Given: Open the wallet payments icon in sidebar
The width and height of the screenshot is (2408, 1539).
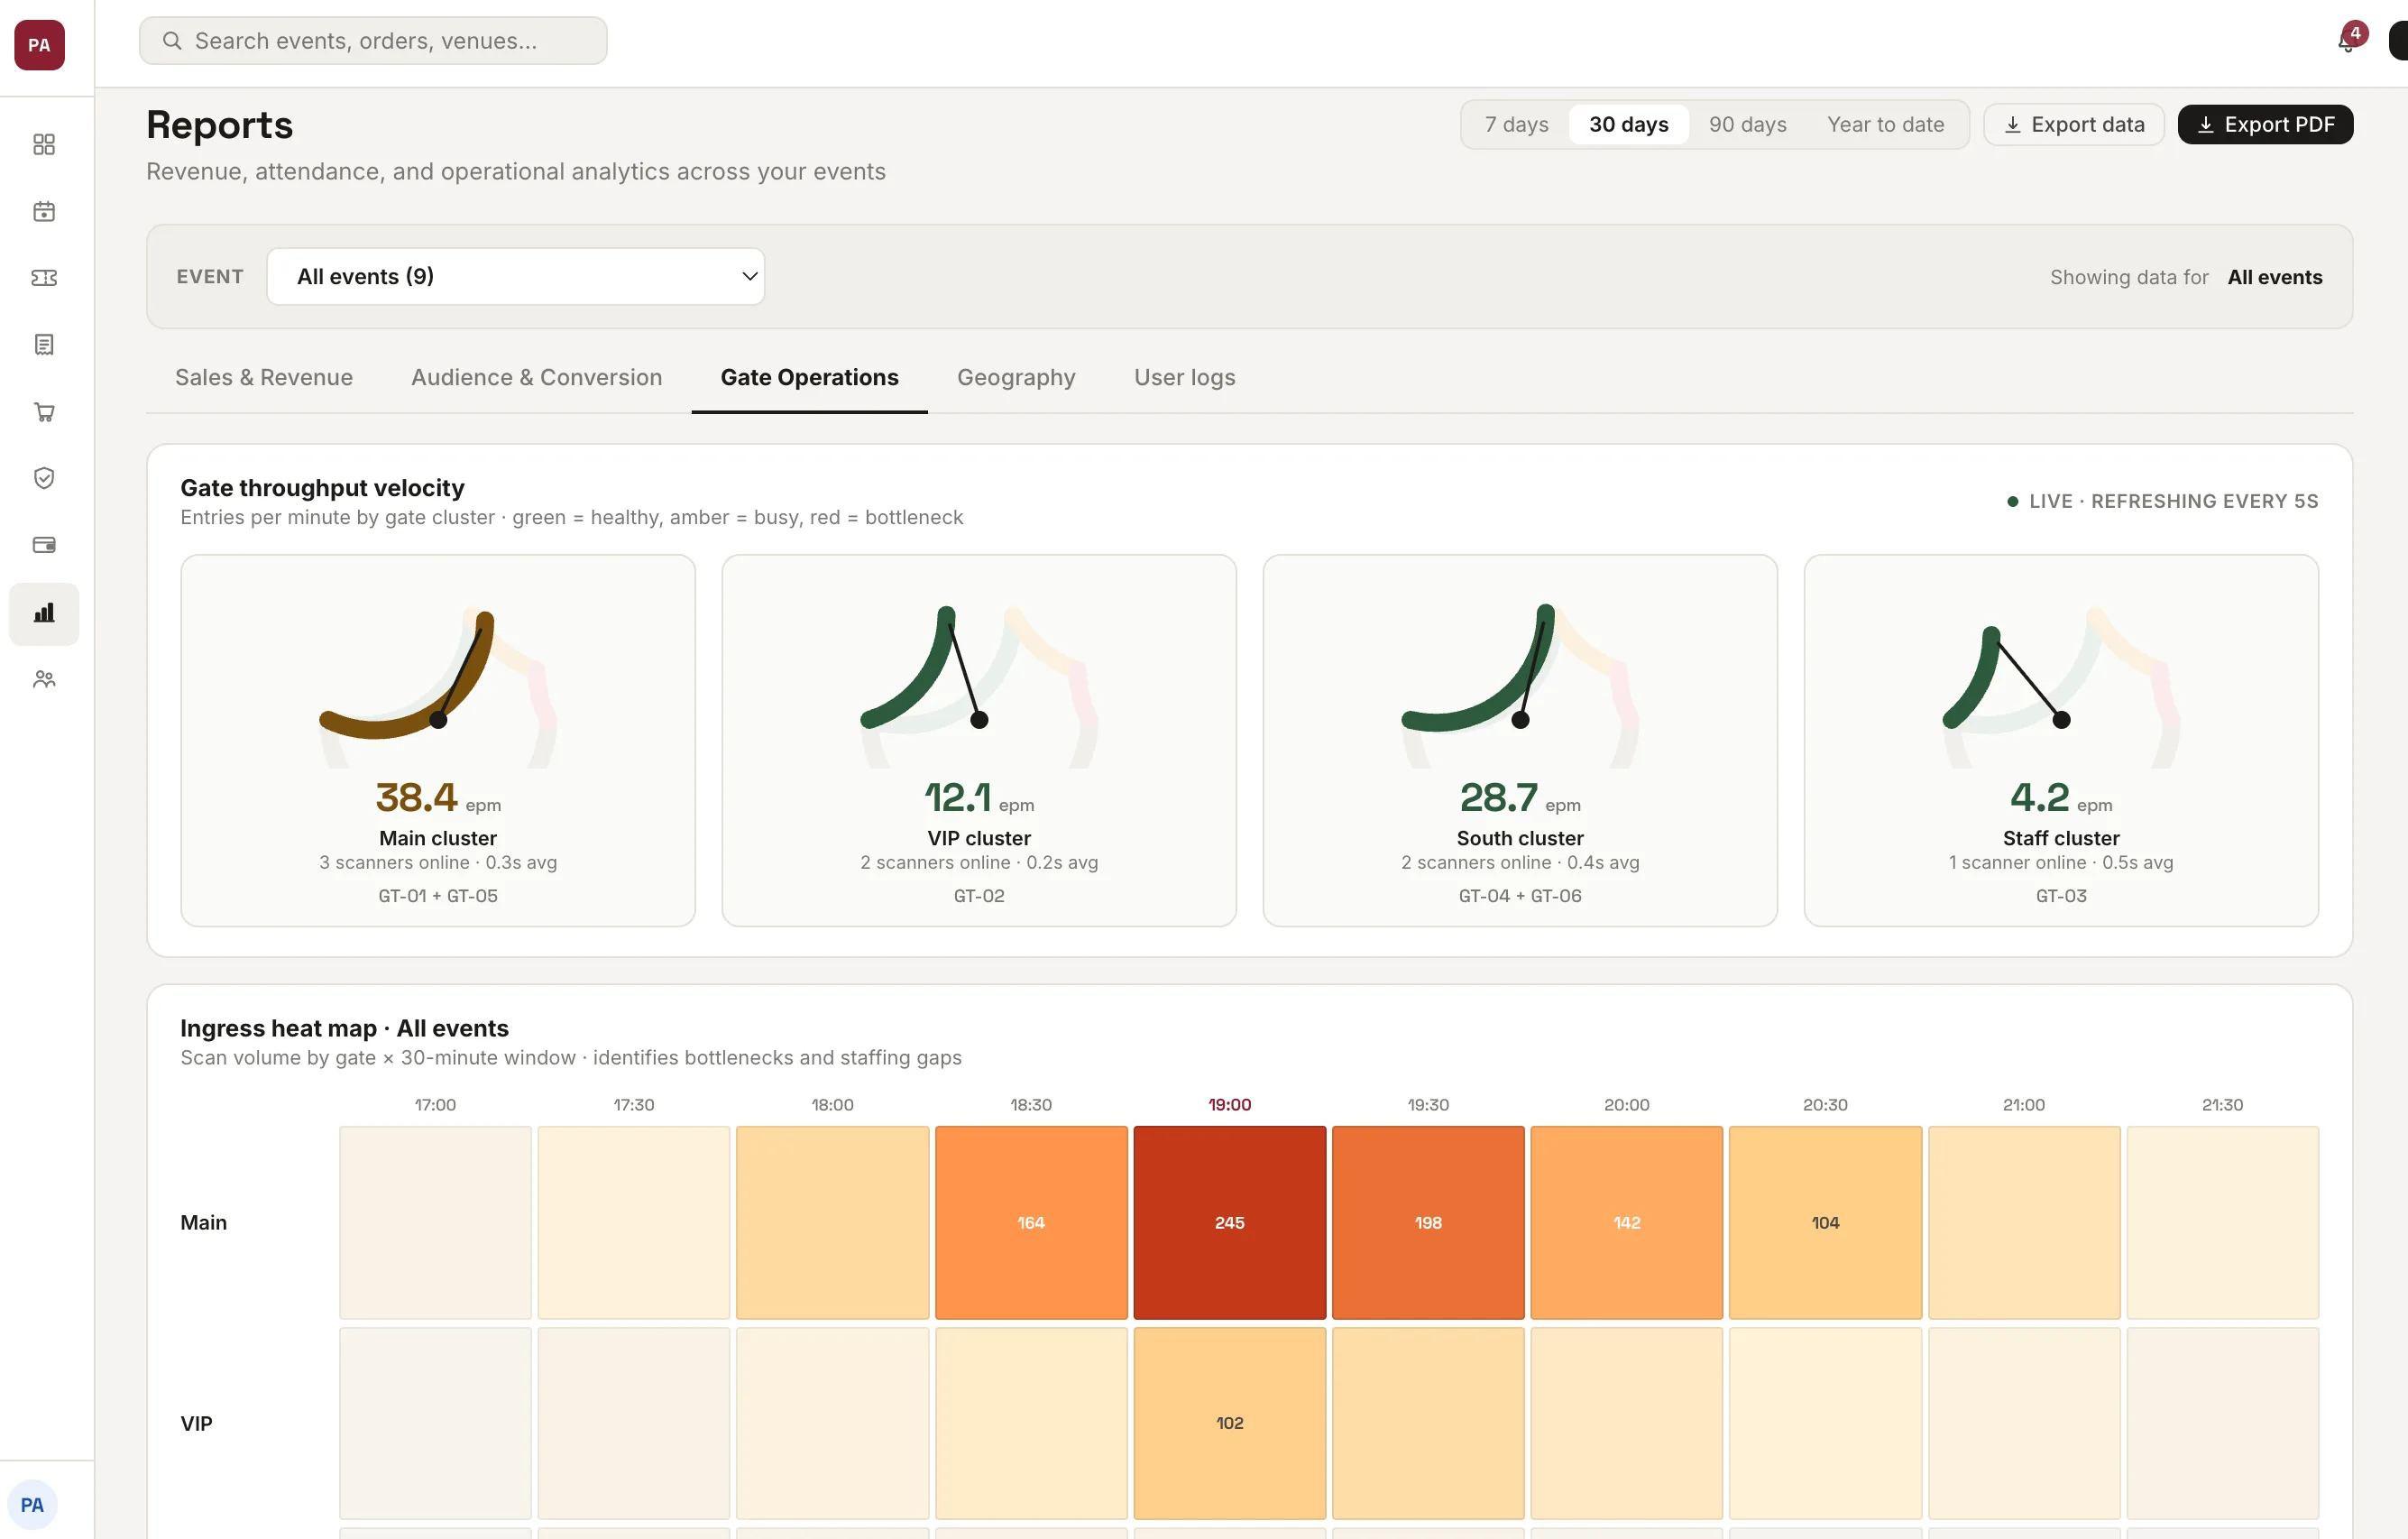Looking at the screenshot, I should point(44,545).
